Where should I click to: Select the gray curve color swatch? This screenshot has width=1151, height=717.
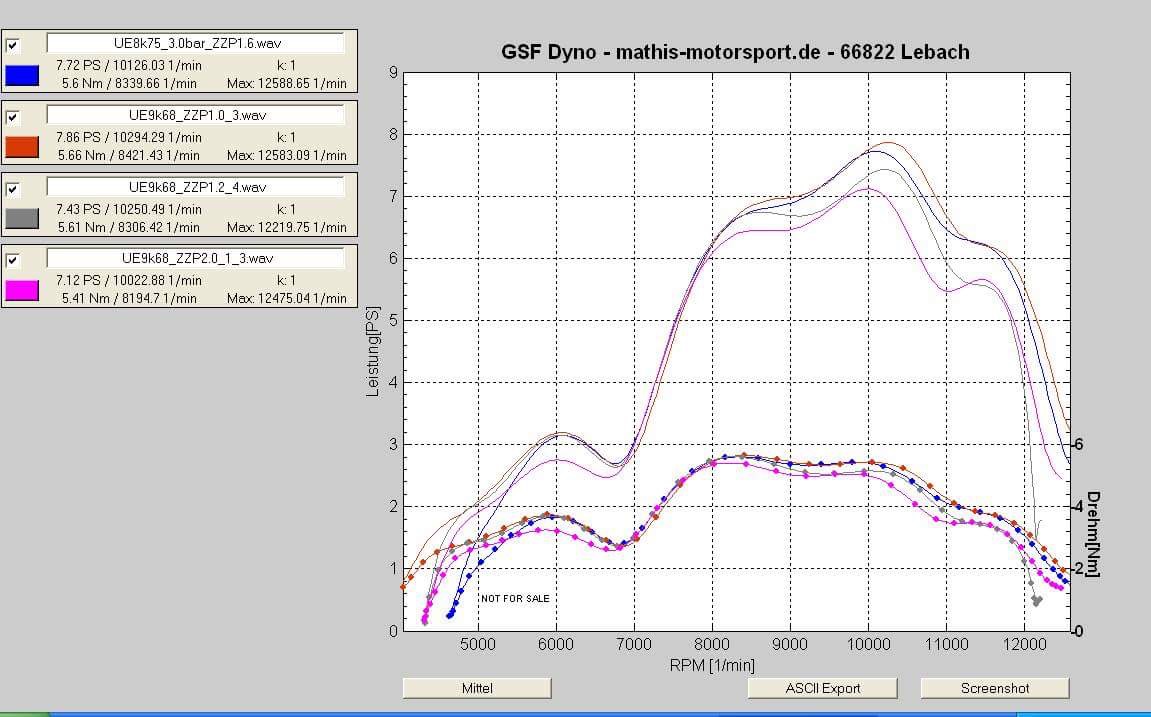pyautogui.click(x=22, y=219)
